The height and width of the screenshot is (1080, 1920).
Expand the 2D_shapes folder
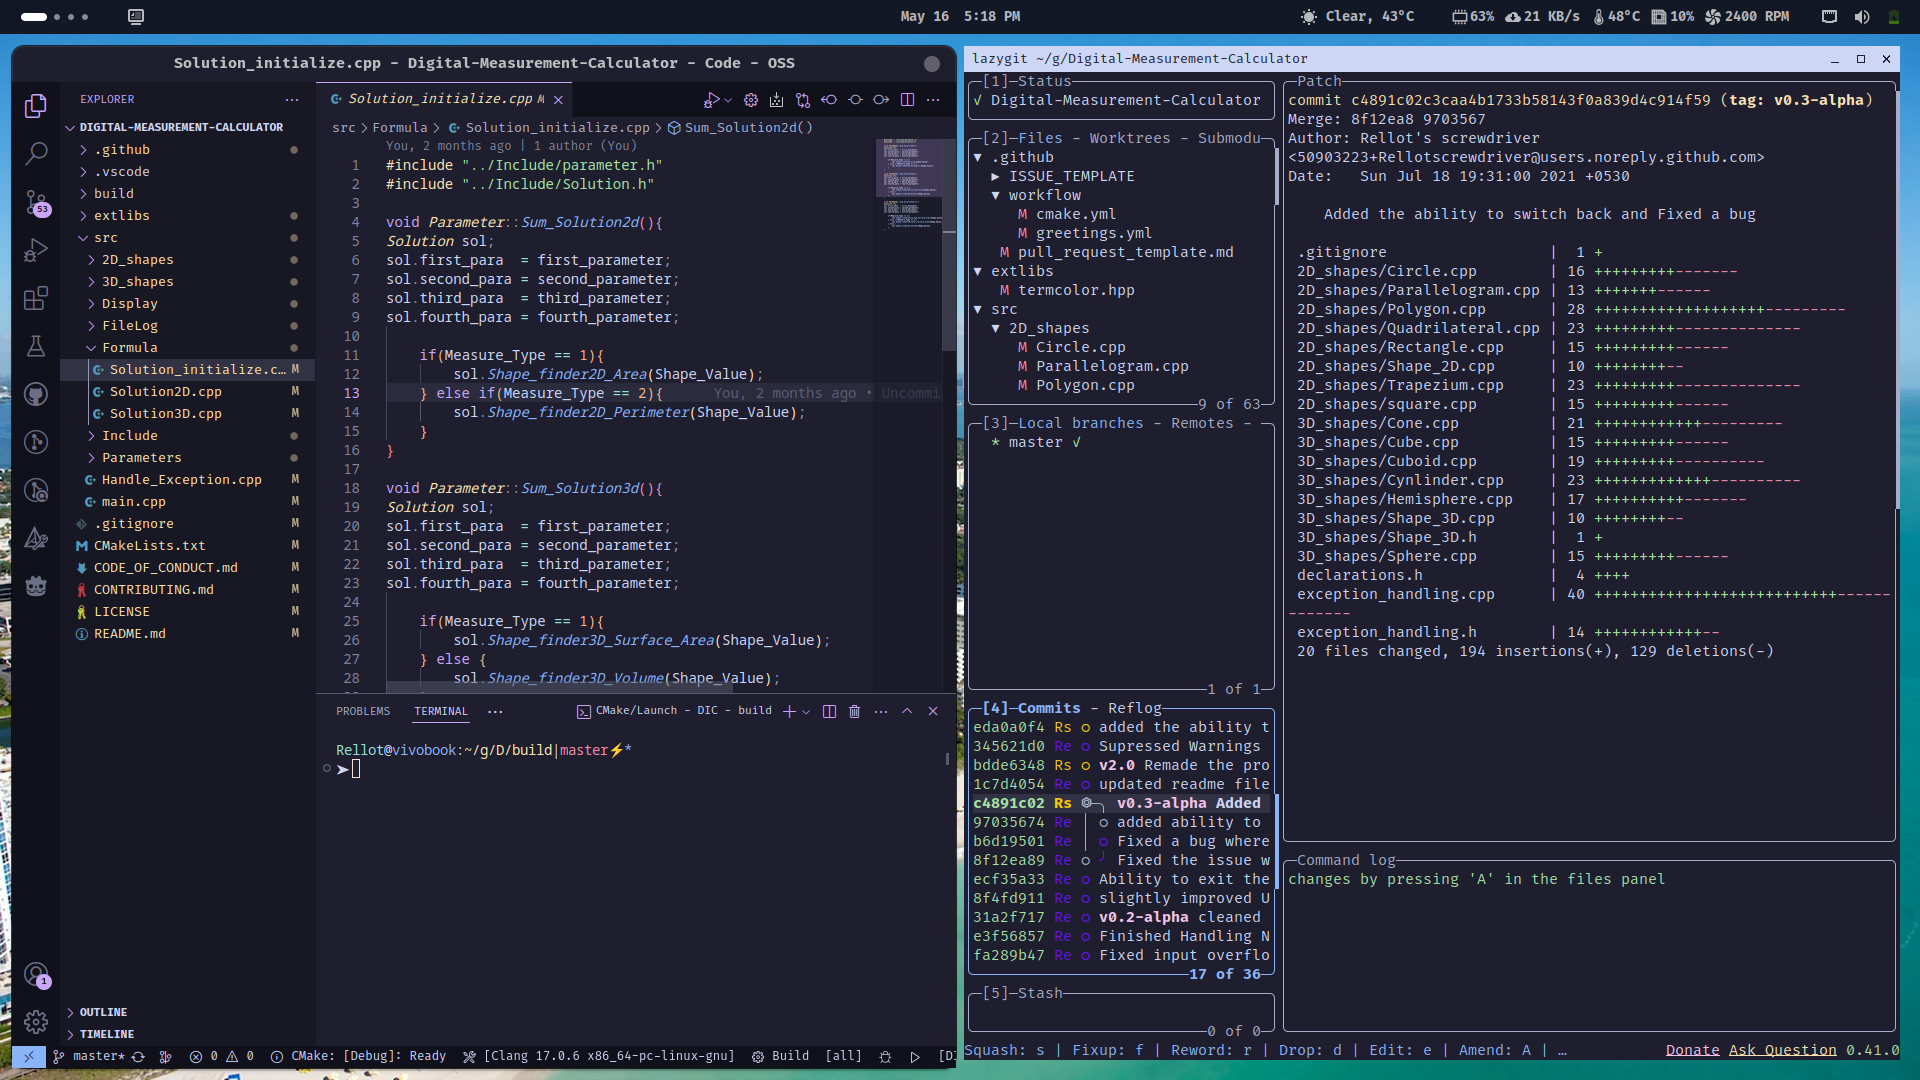tap(137, 259)
